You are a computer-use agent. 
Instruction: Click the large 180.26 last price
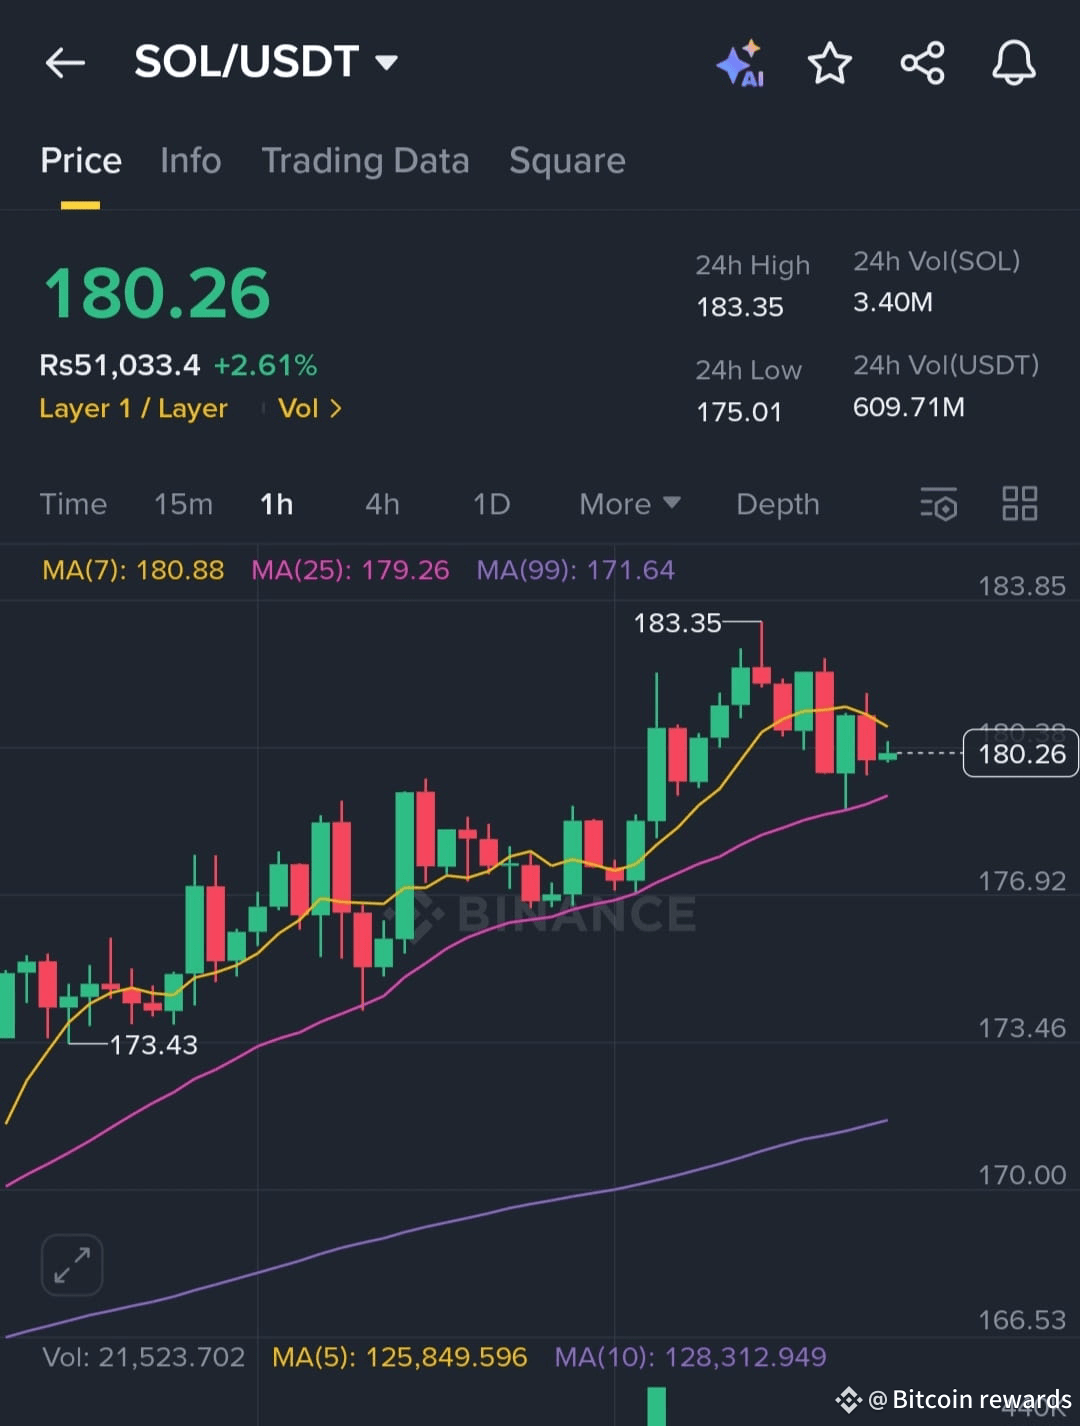[157, 294]
